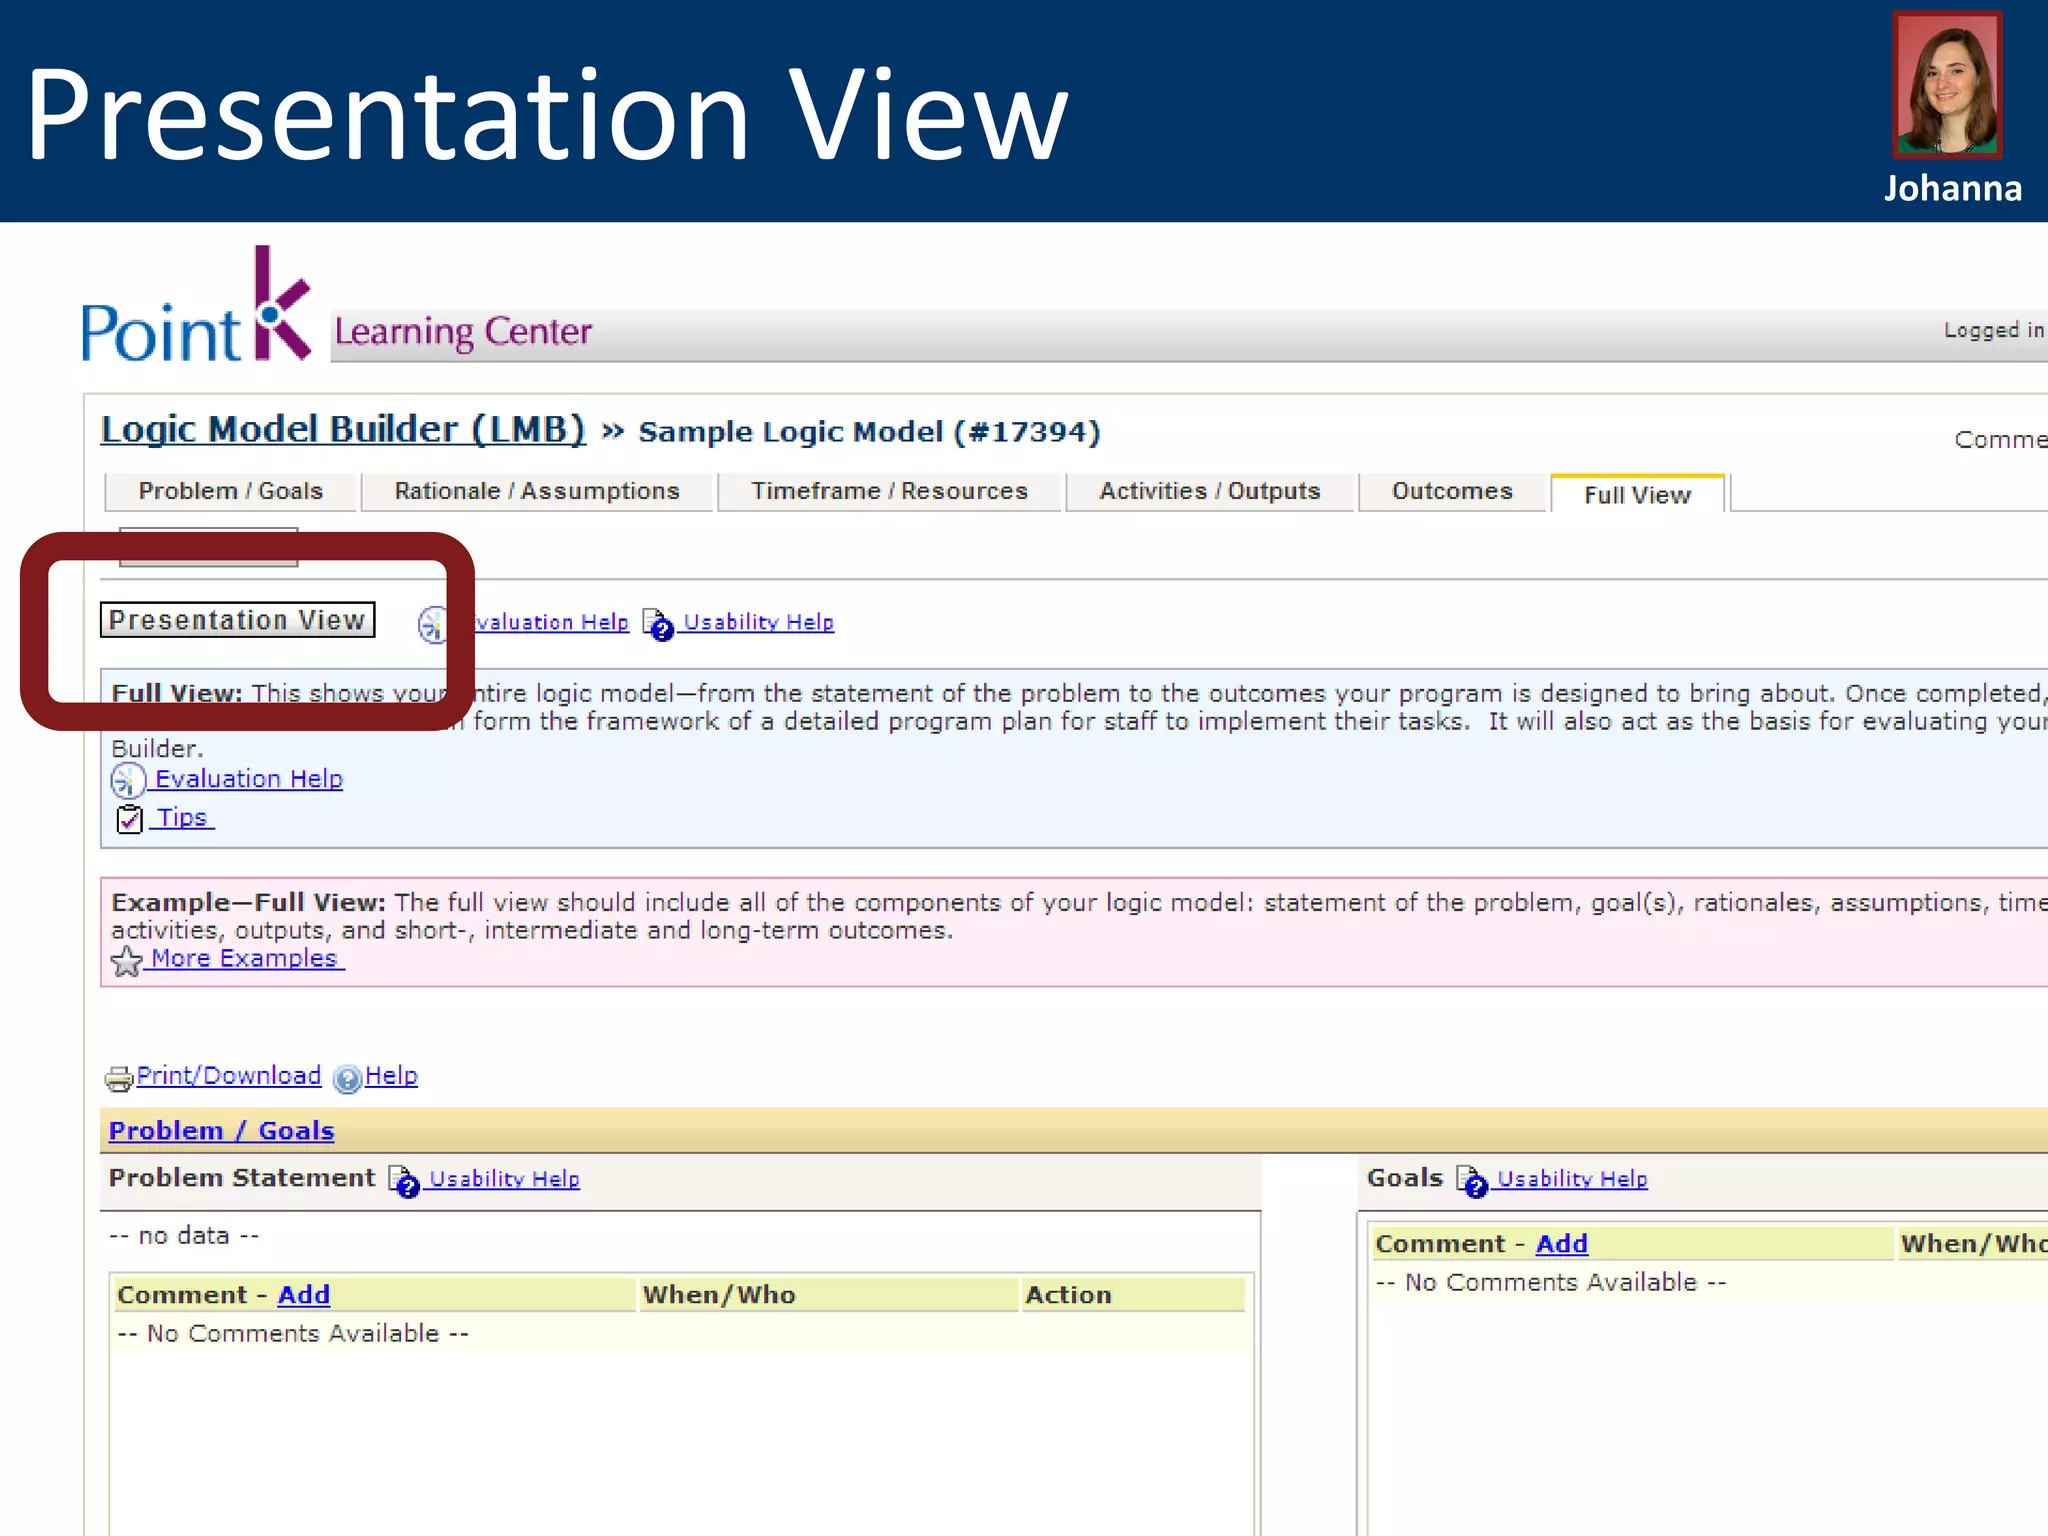Viewport: 2048px width, 1536px height.
Task: Click the printer icon beside Print/Download
Action: tap(119, 1078)
